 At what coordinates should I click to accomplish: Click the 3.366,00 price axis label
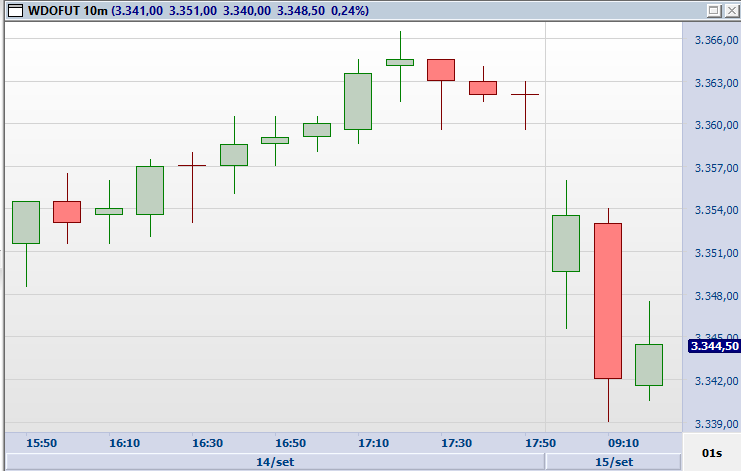(714, 41)
